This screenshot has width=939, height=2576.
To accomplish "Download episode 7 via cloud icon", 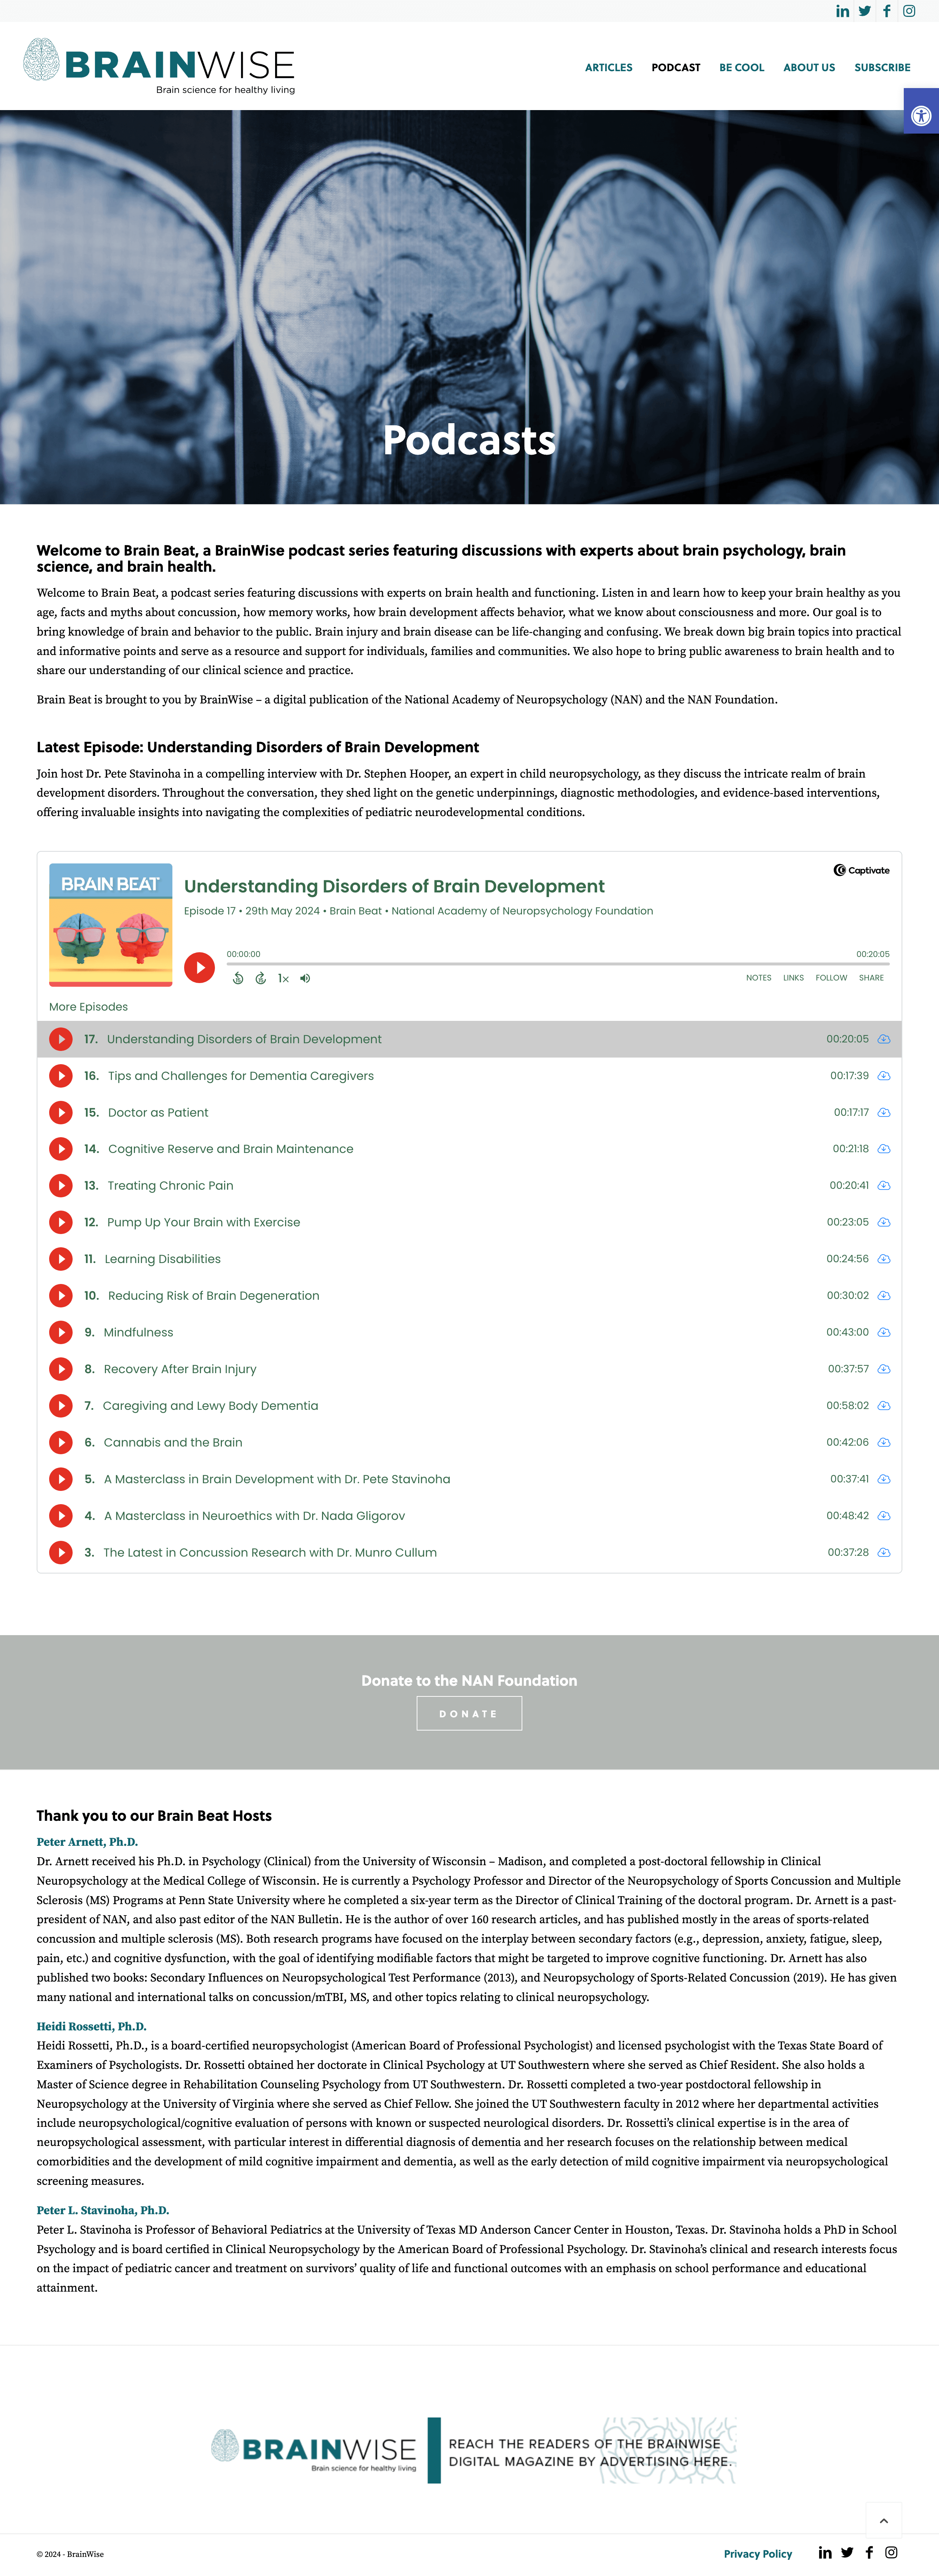I will click(884, 1406).
